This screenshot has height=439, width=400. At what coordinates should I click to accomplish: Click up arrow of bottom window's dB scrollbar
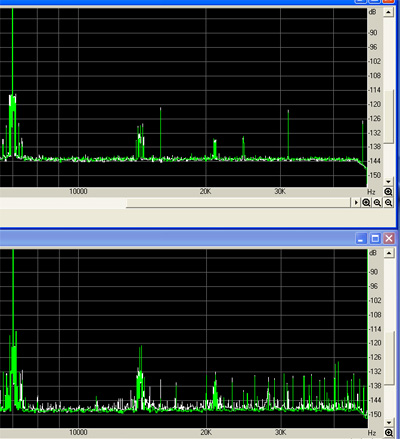point(389,253)
